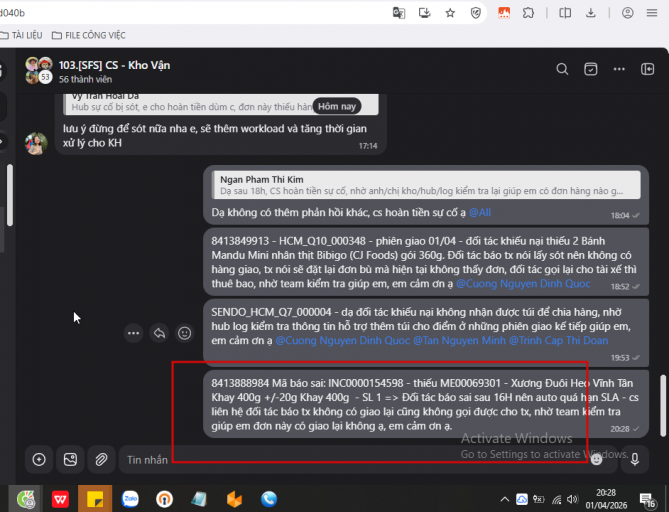
Task: Attach a file with paperclip icon
Action: [x=101, y=460]
